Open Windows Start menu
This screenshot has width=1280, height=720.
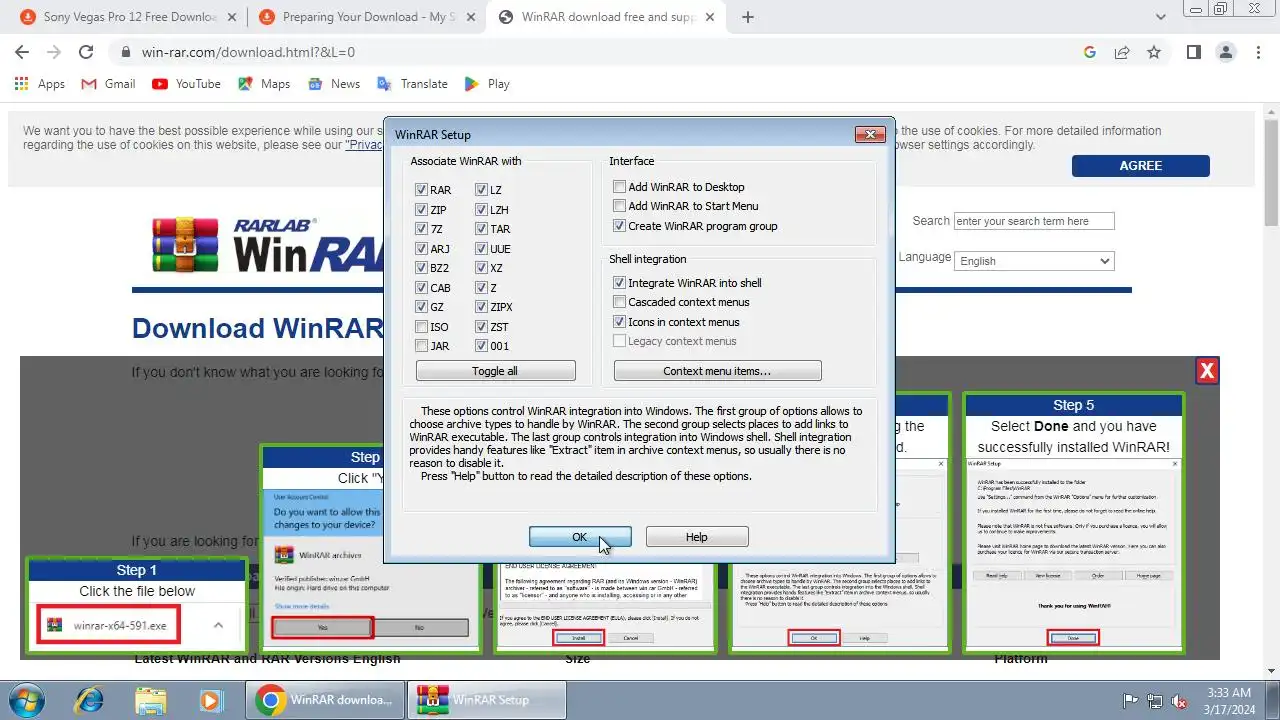coord(26,700)
